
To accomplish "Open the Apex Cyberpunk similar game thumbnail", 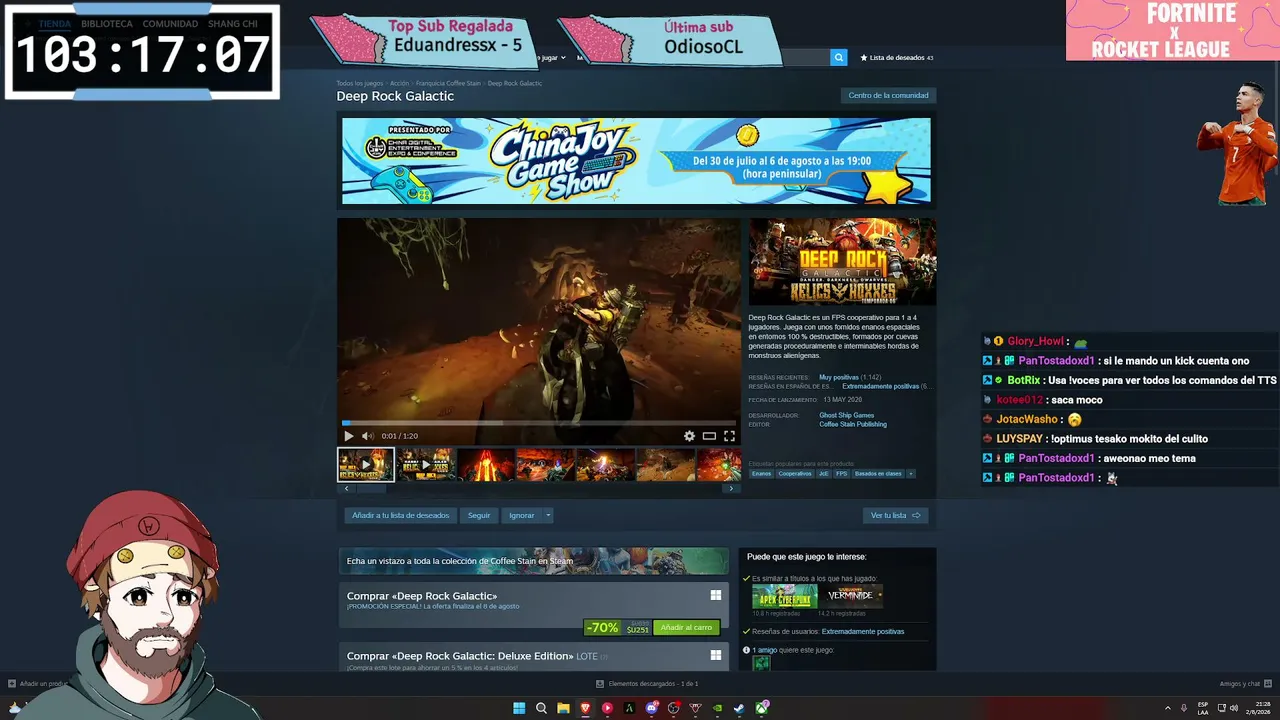I will point(785,596).
